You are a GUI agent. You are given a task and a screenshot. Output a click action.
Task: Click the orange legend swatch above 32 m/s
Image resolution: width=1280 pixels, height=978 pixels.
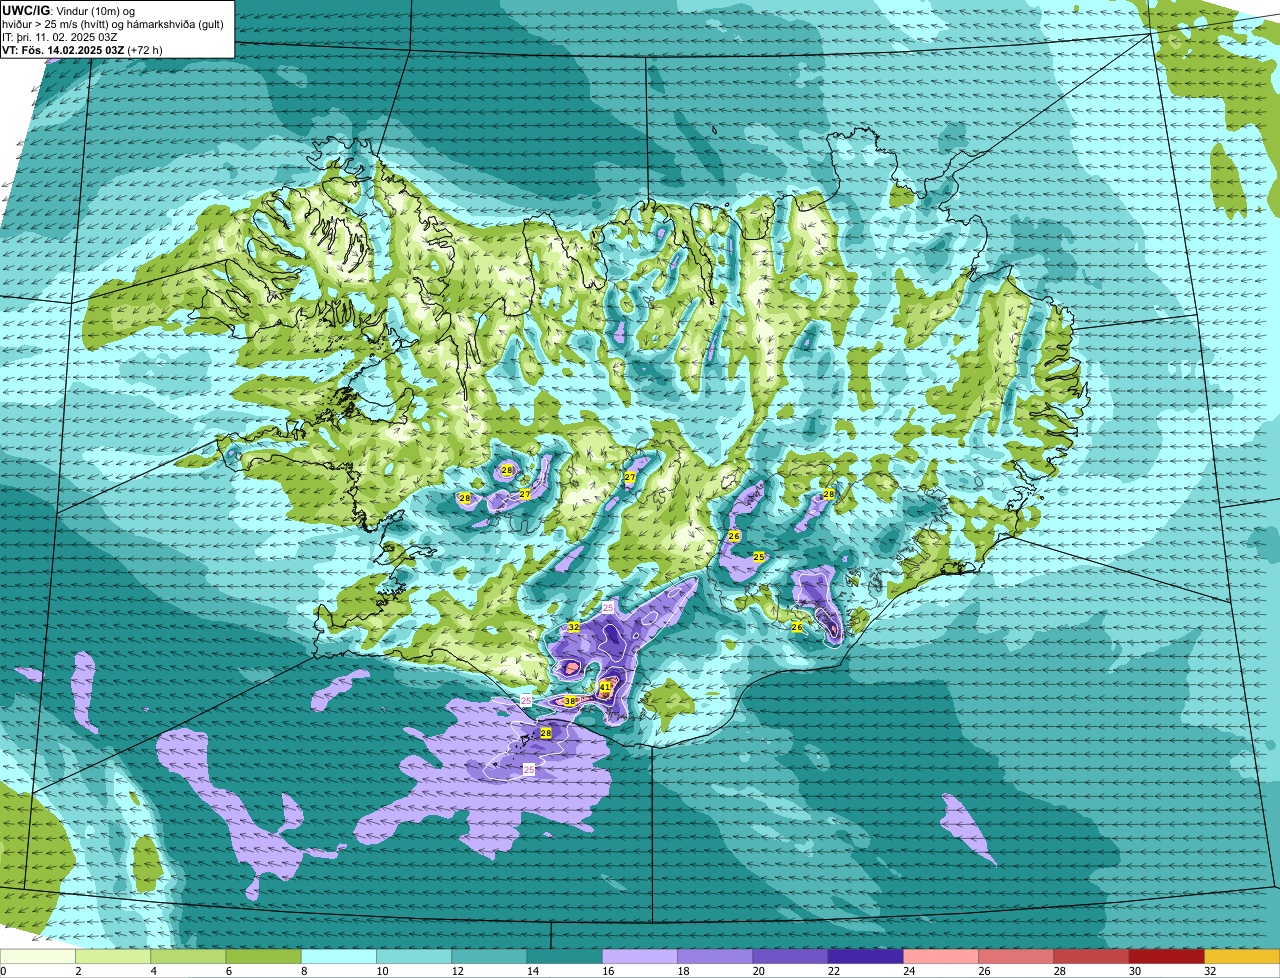(1242, 957)
